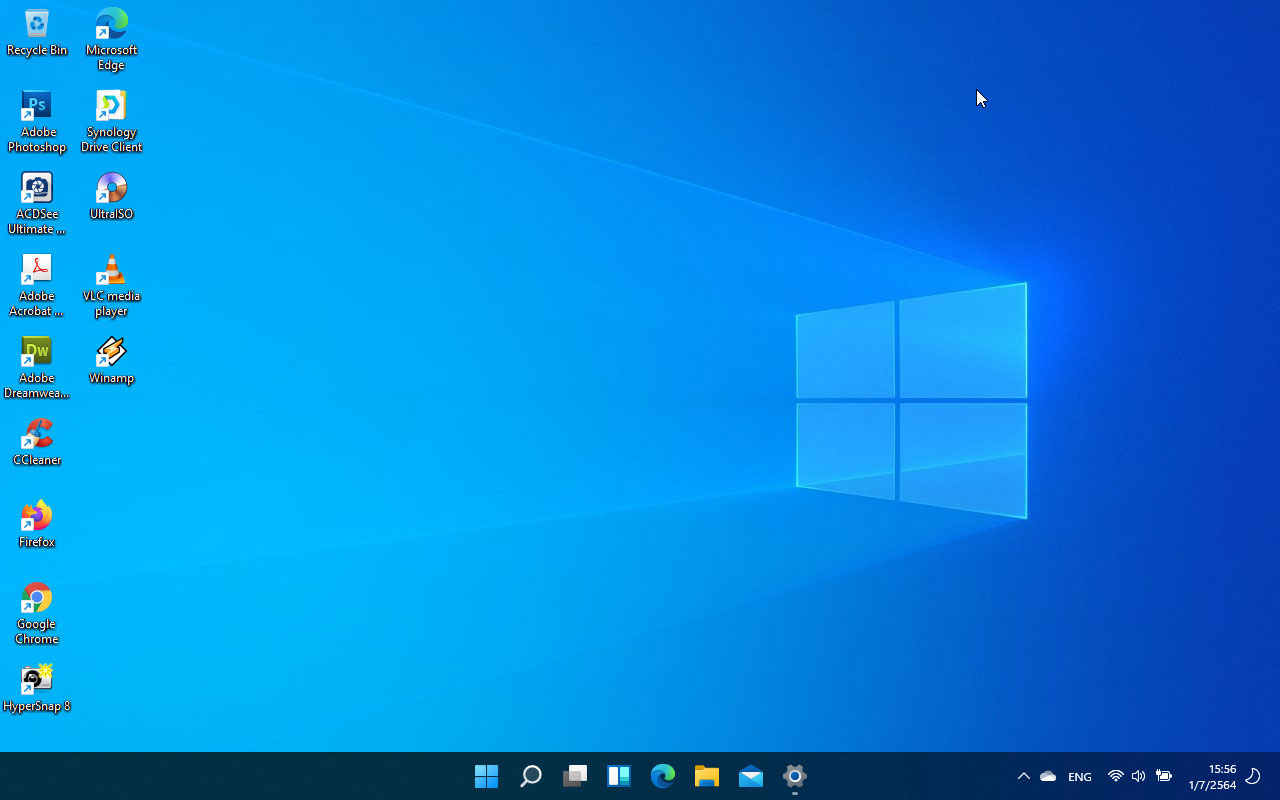
Task: Expand hidden system tray icons
Action: (x=1023, y=775)
